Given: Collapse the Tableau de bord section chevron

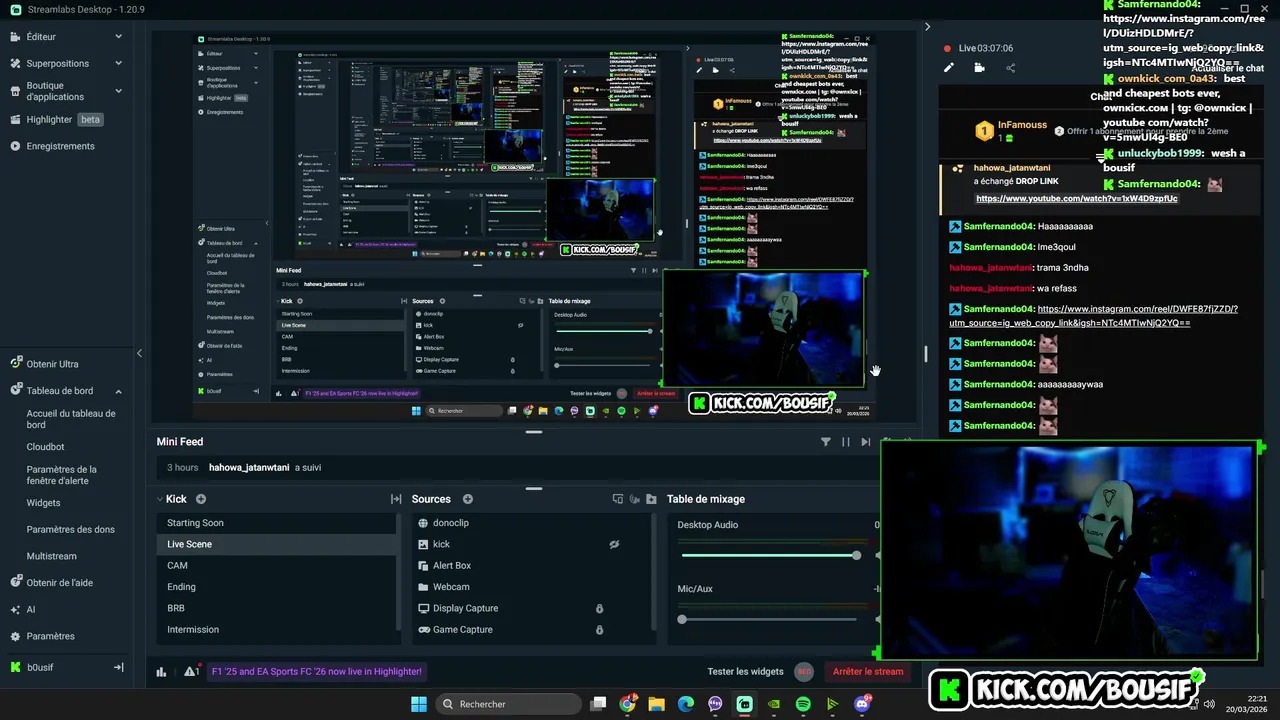Looking at the screenshot, I should (118, 391).
